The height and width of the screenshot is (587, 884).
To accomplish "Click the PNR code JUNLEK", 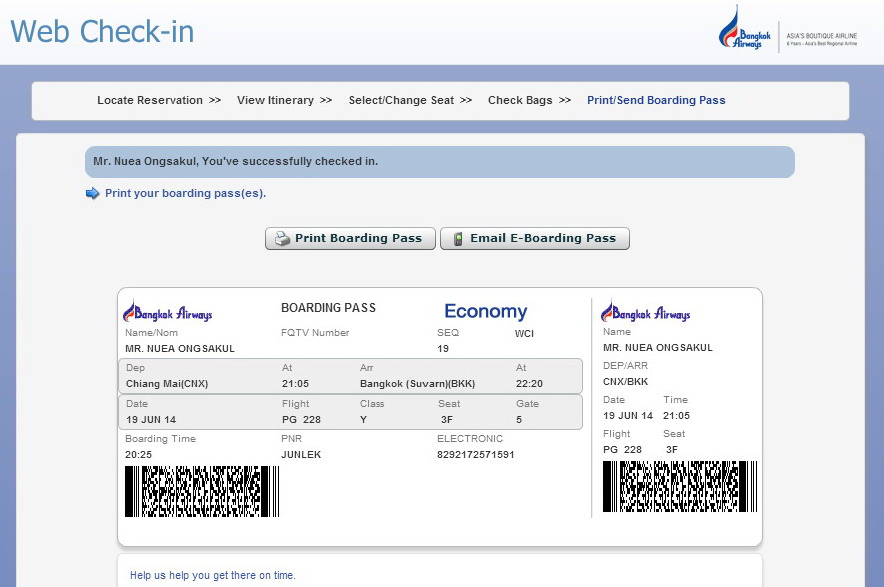I will coord(301,454).
